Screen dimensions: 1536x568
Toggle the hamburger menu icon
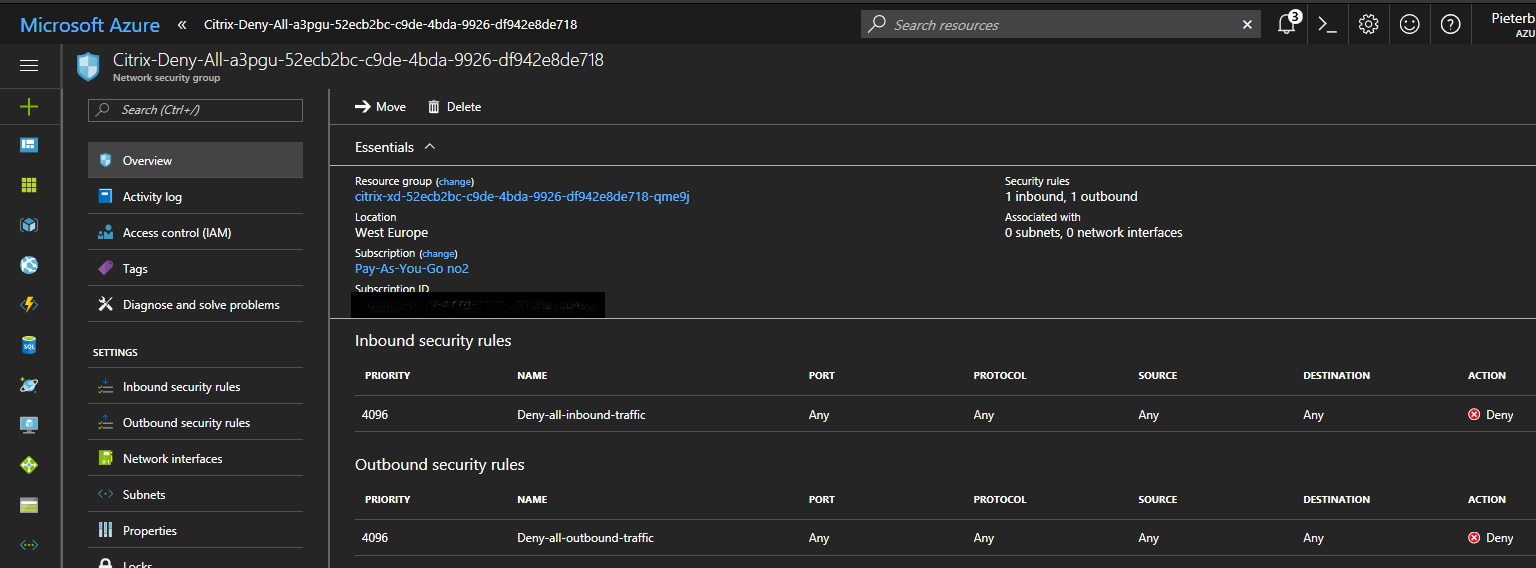(29, 65)
